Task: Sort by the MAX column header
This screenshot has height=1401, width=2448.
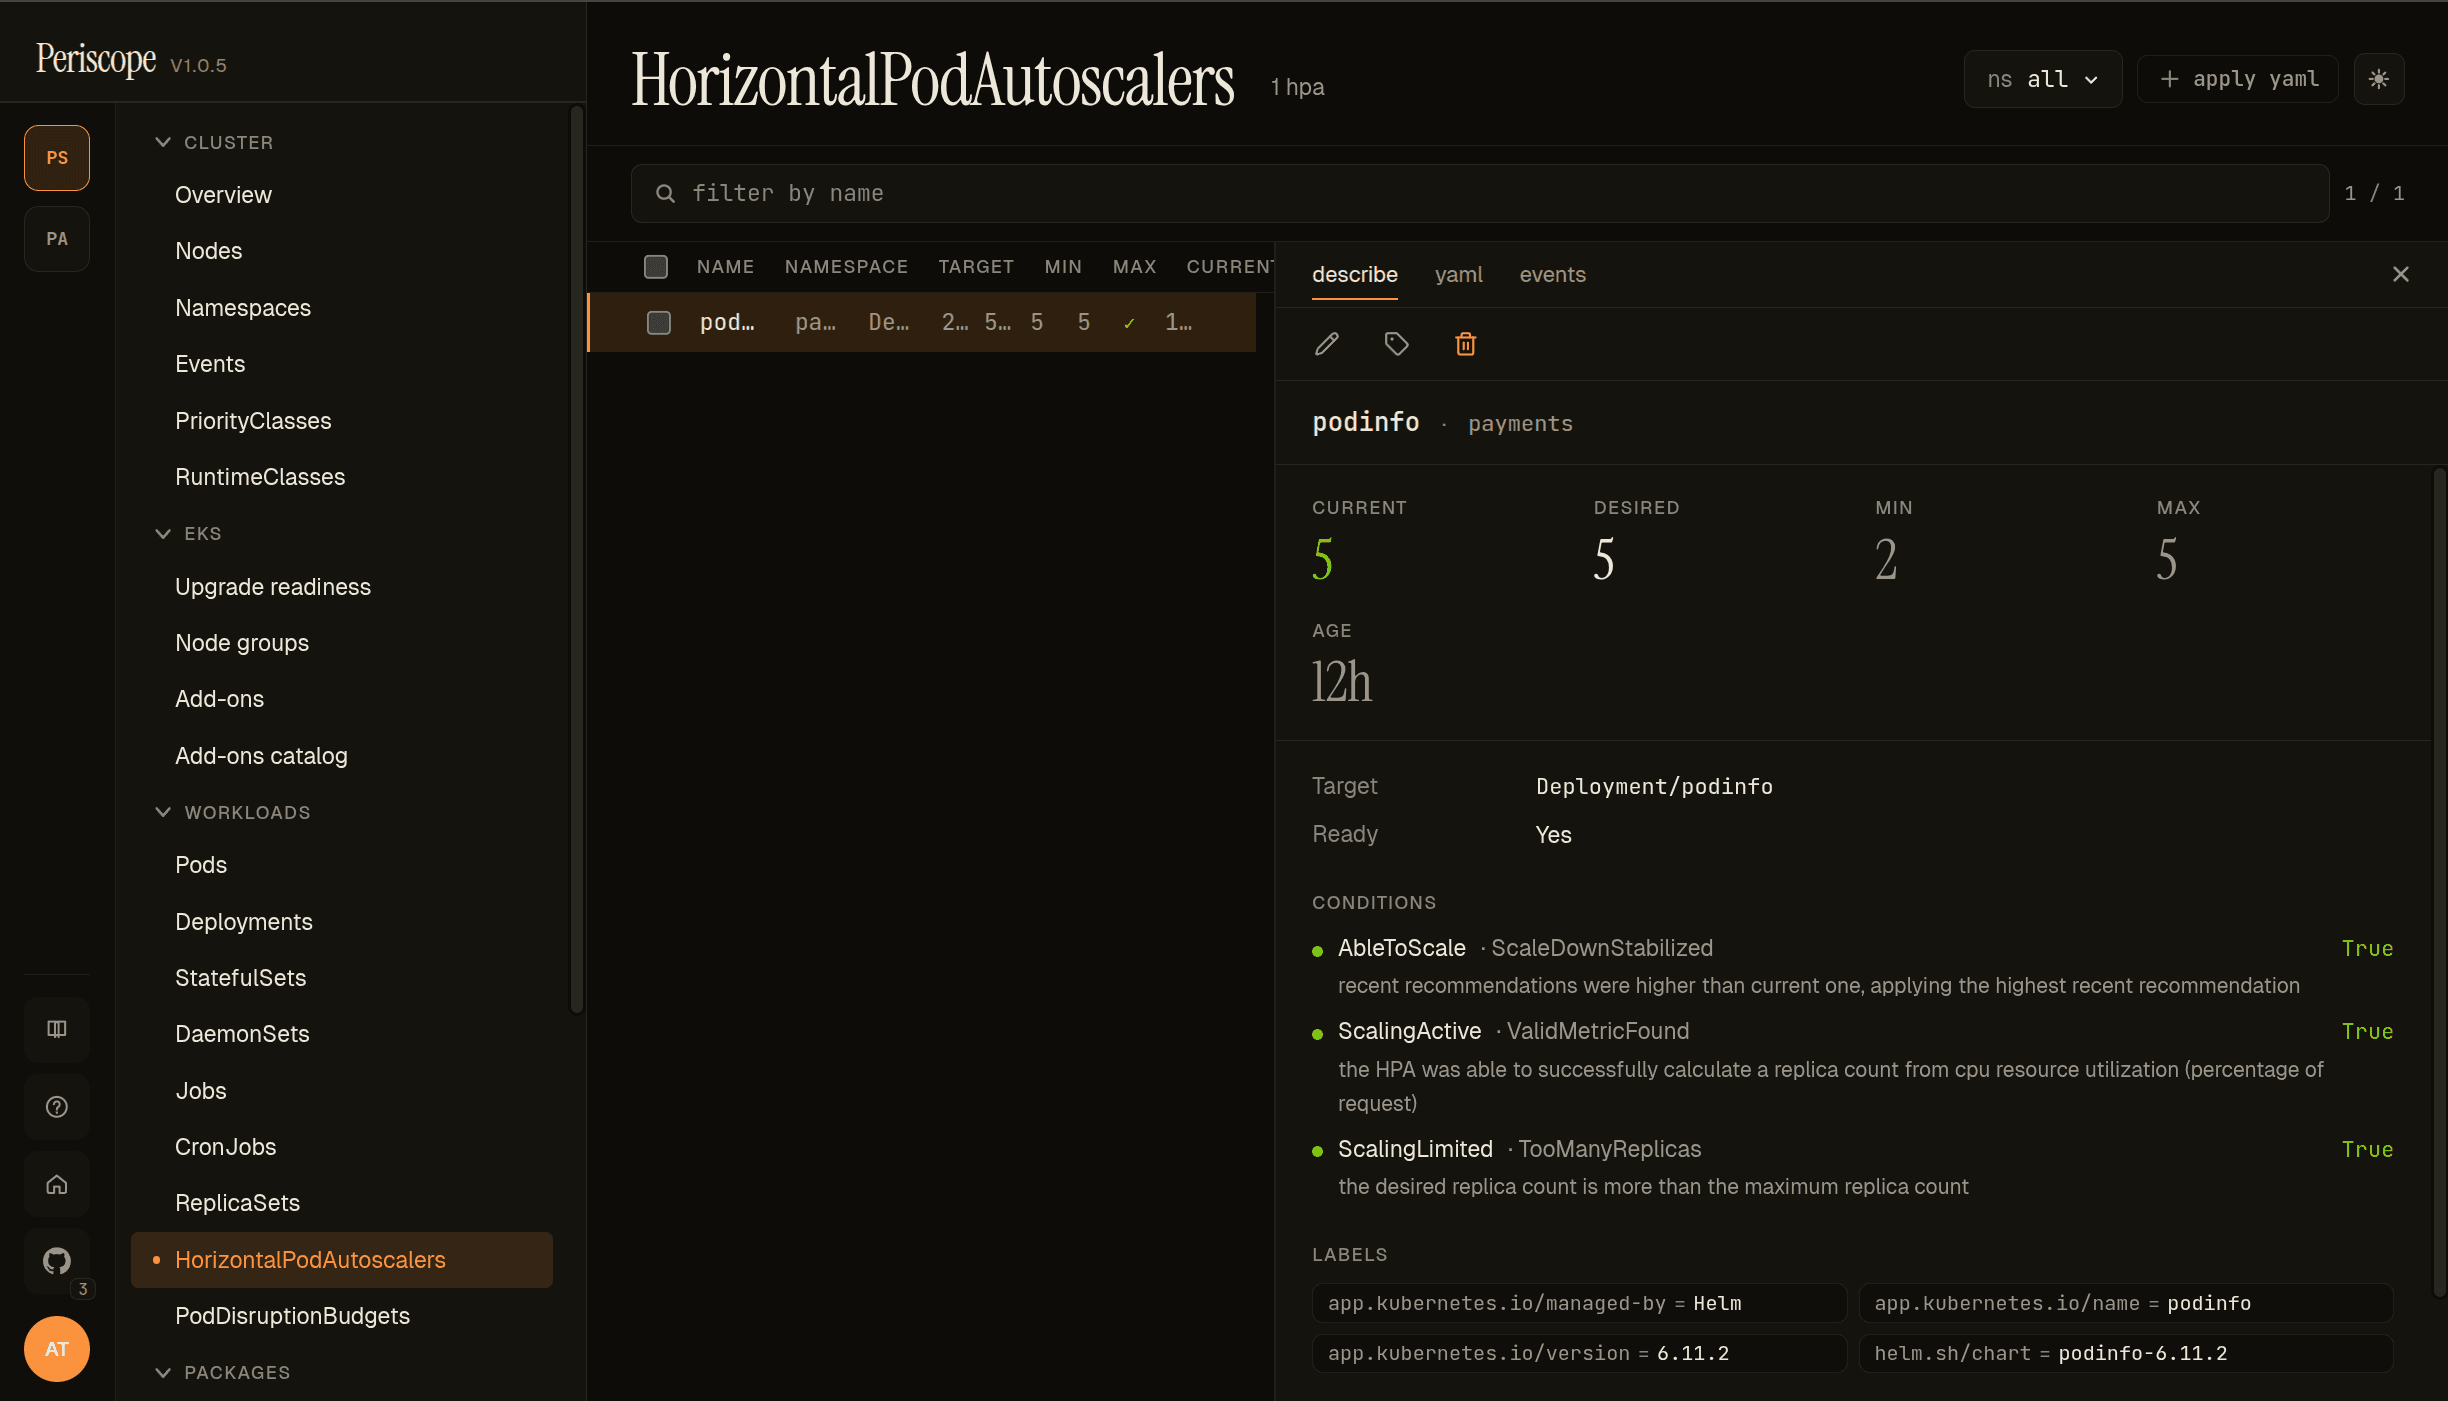Action: [x=1134, y=267]
